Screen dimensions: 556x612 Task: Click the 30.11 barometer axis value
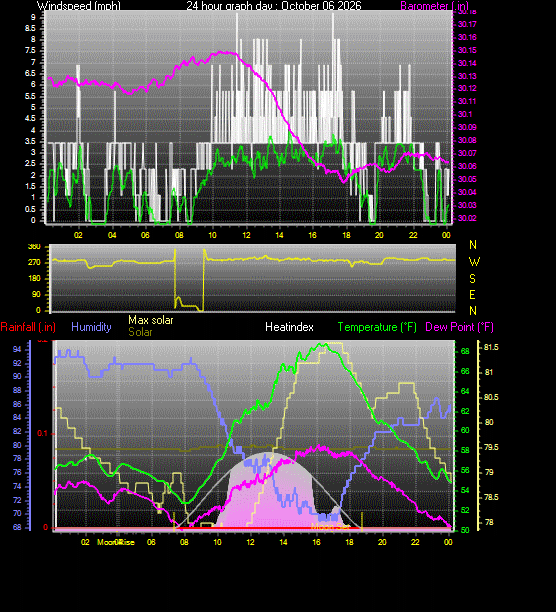point(467,101)
